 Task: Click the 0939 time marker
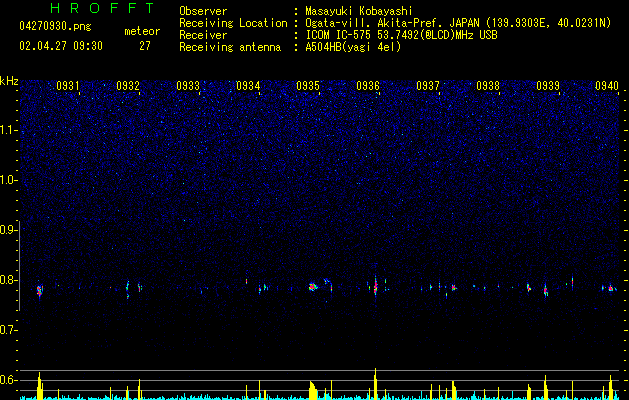tap(548, 86)
